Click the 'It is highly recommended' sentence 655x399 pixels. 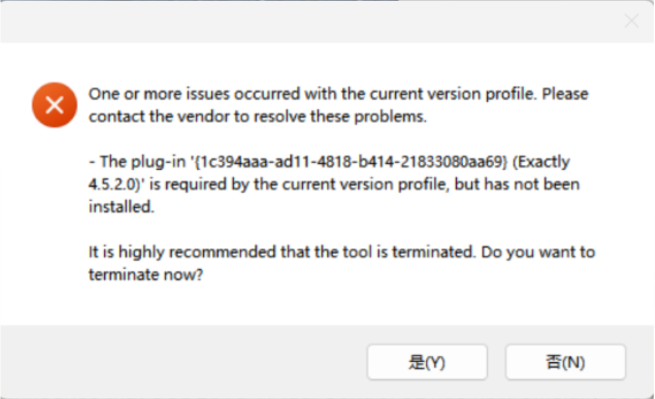click(x=282, y=252)
